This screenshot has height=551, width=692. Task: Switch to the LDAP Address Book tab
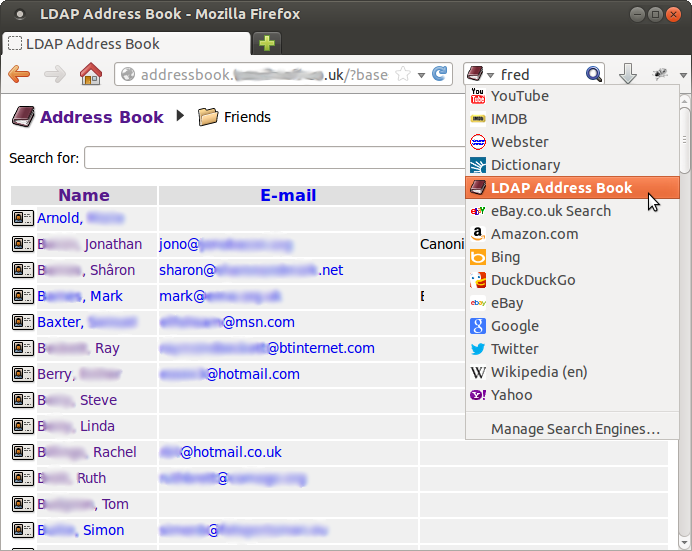coord(126,44)
